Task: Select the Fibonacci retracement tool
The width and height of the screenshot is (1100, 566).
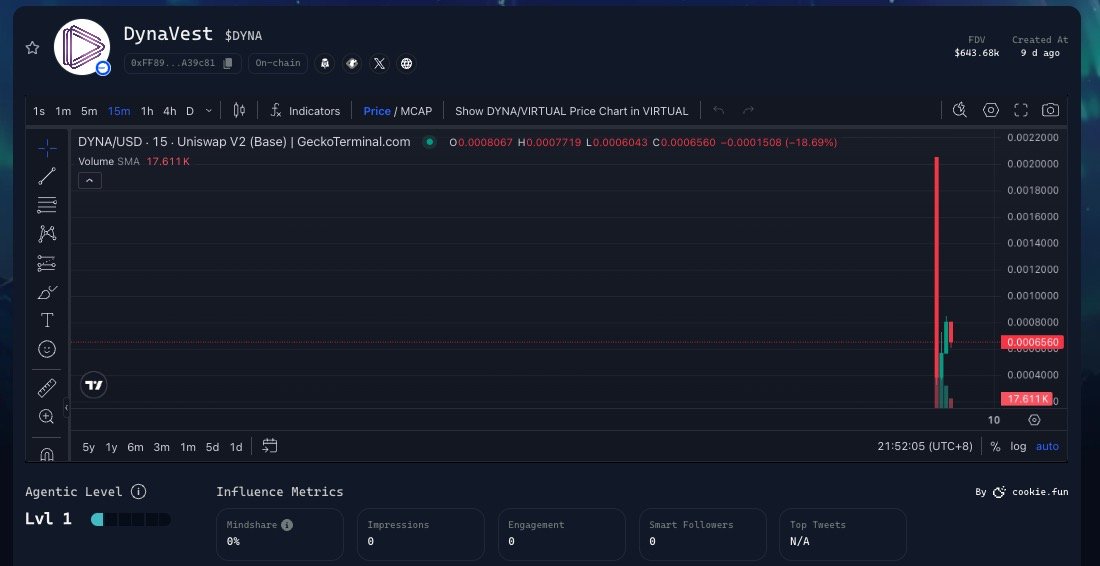Action: point(47,205)
